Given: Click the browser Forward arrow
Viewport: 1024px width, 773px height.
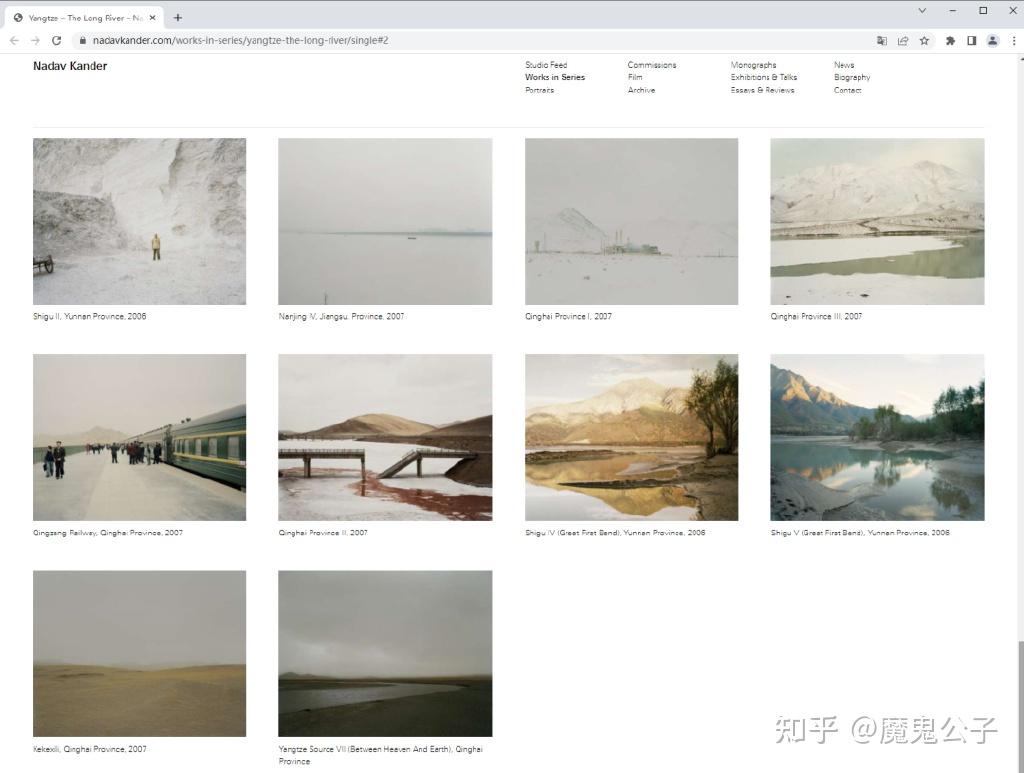Looking at the screenshot, I should 35,40.
